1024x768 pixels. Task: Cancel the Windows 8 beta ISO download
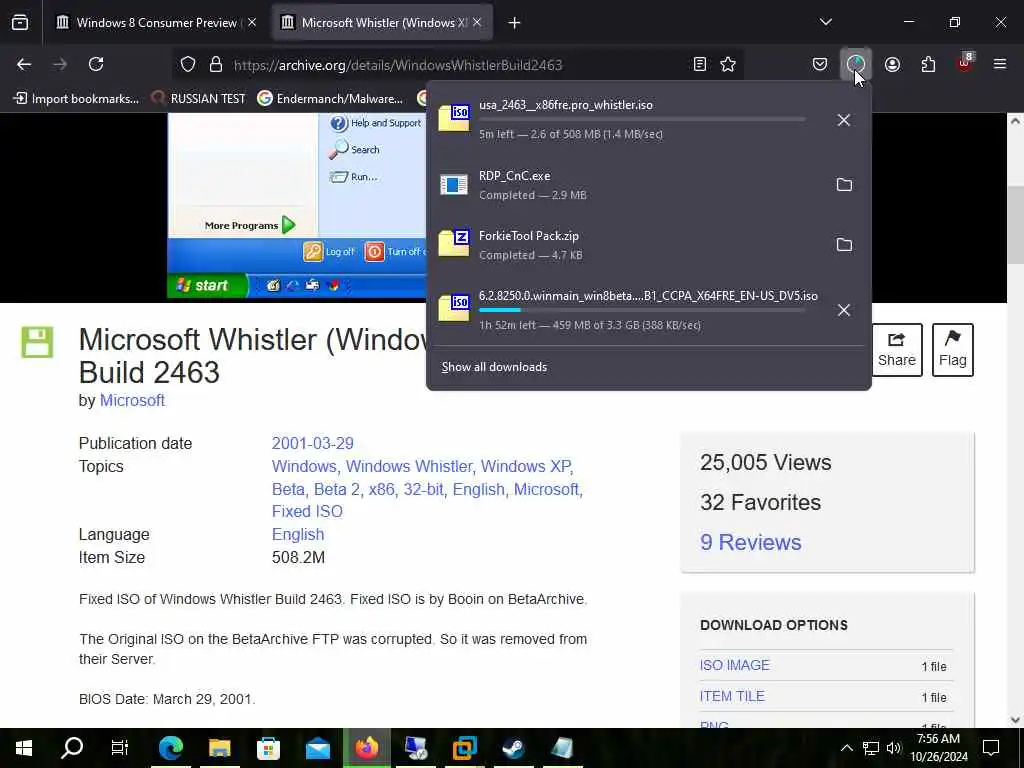[x=844, y=310]
